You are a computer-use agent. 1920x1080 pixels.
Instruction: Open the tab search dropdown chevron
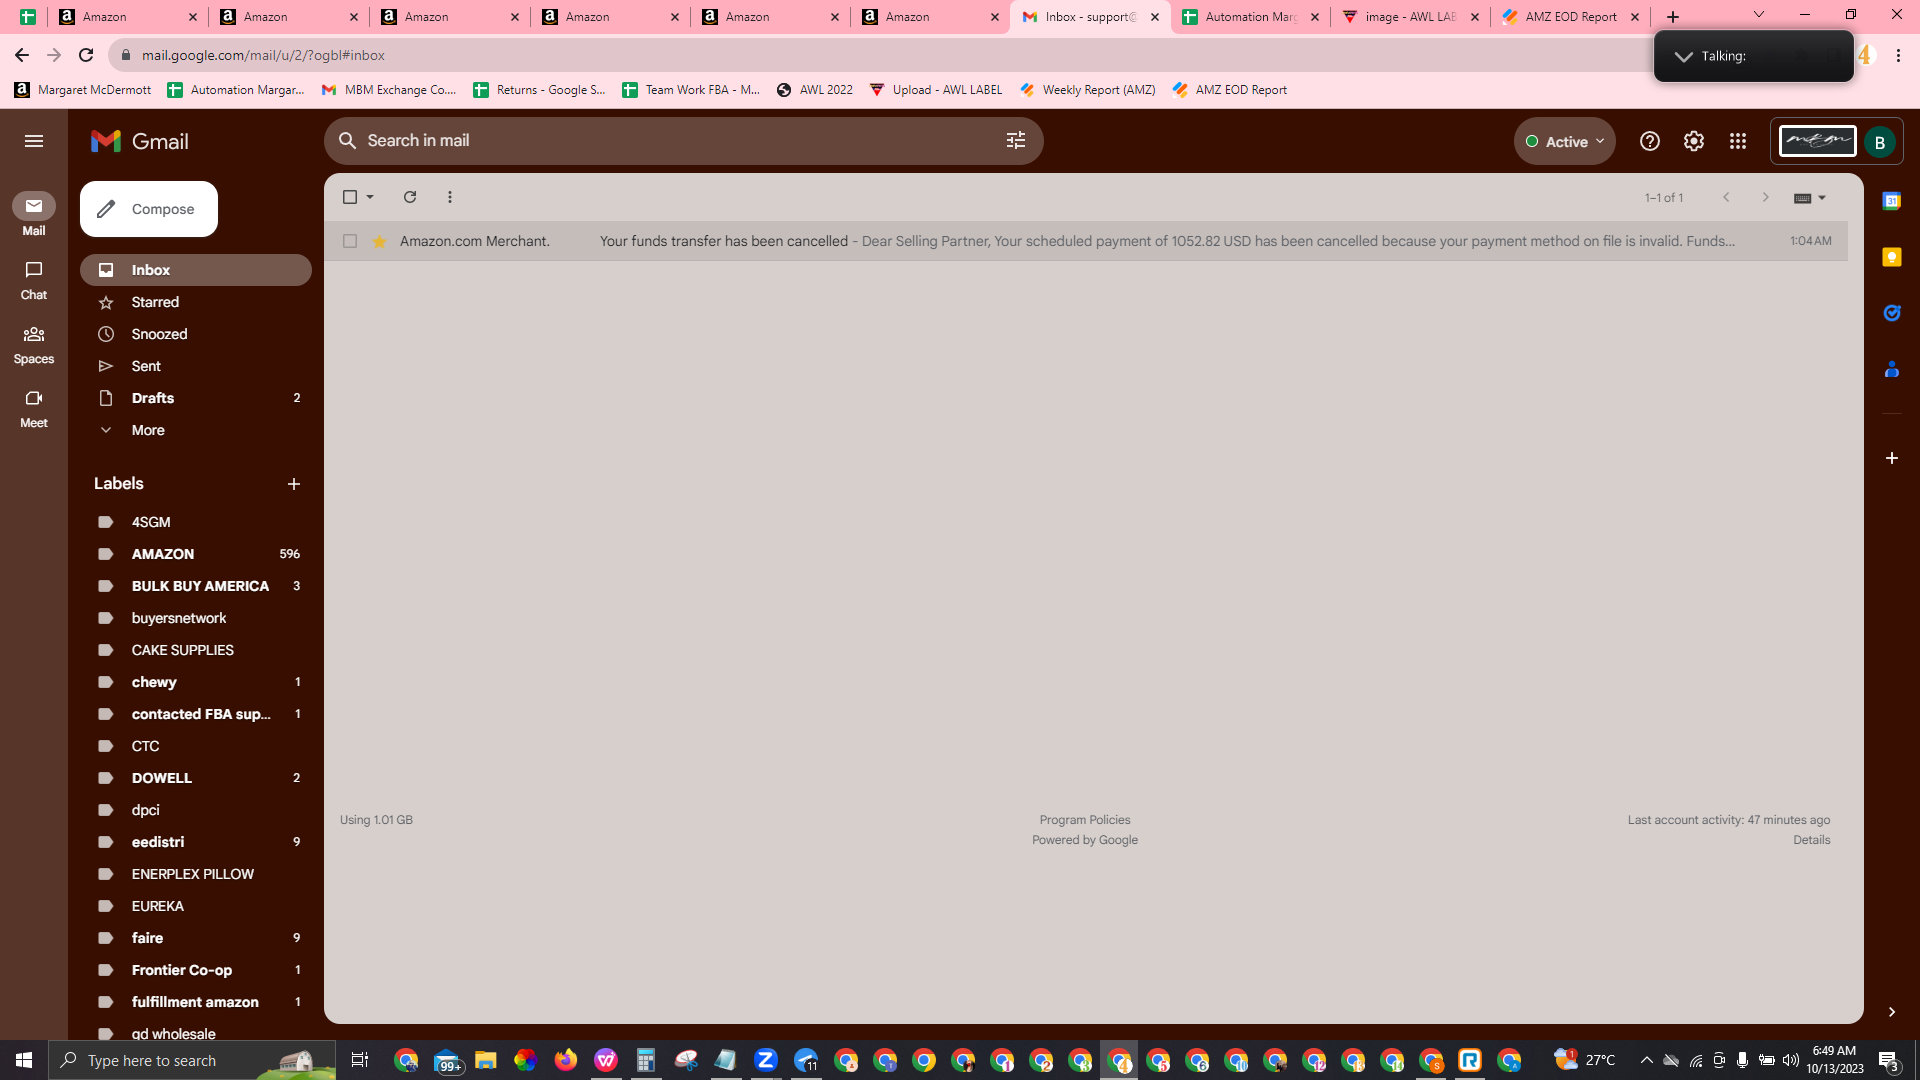click(x=1759, y=15)
